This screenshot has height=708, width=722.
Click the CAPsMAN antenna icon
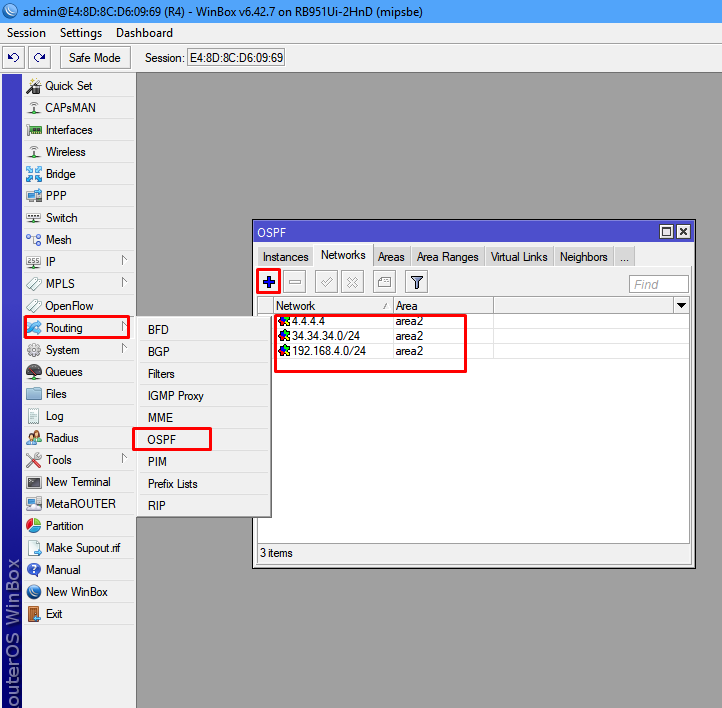click(x=34, y=108)
